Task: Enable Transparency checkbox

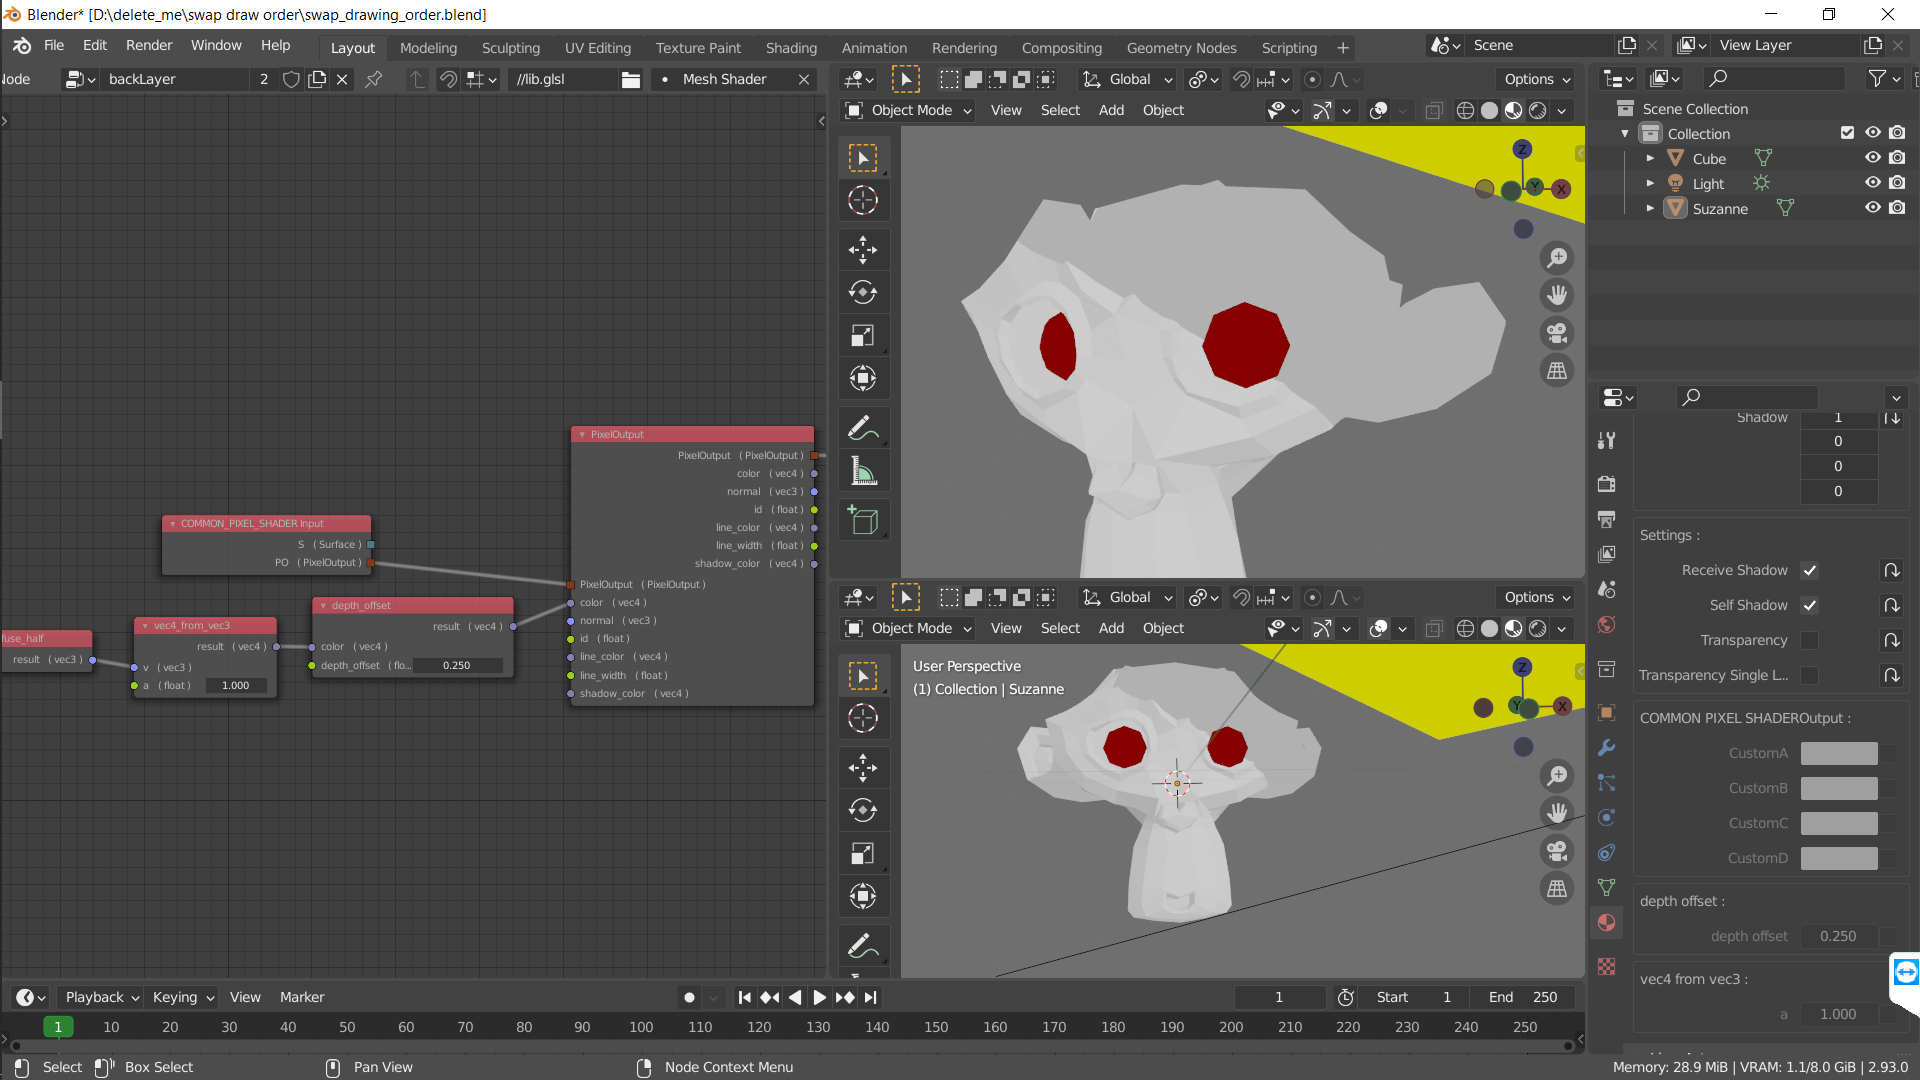Action: (x=1809, y=640)
